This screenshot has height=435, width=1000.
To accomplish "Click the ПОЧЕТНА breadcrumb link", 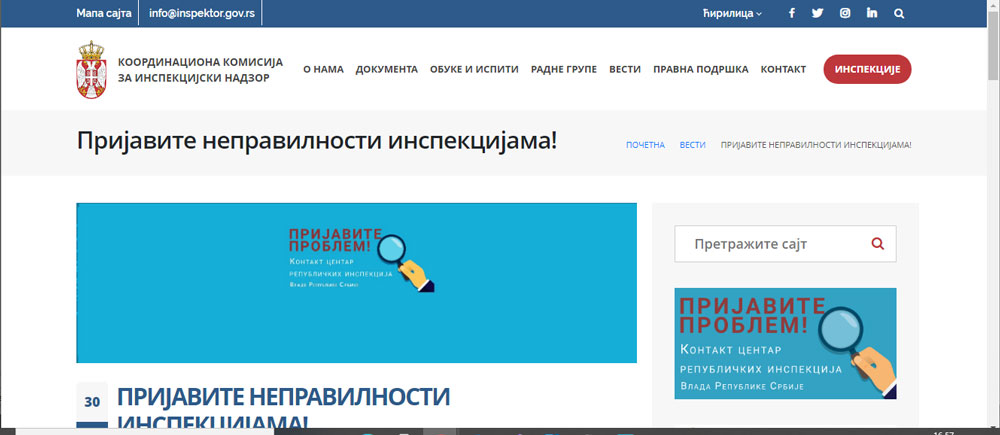I will [x=645, y=145].
